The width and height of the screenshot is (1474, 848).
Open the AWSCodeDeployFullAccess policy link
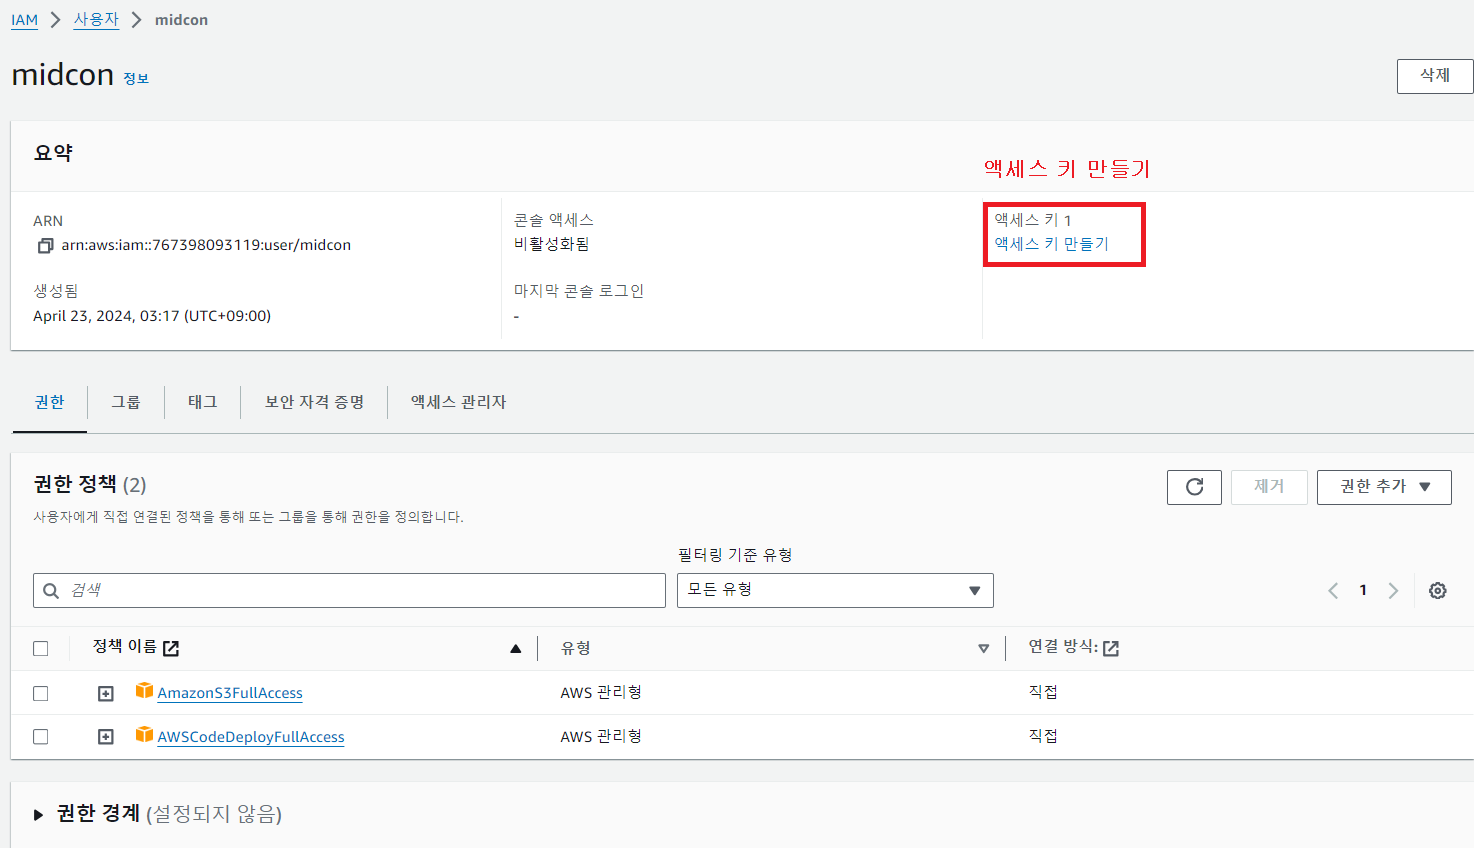251,737
